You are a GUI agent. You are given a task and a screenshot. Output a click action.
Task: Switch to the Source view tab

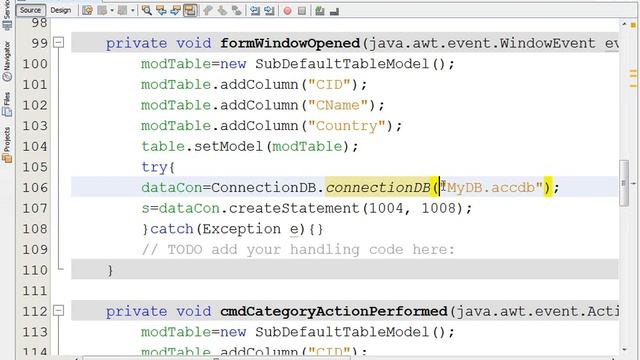click(x=31, y=10)
